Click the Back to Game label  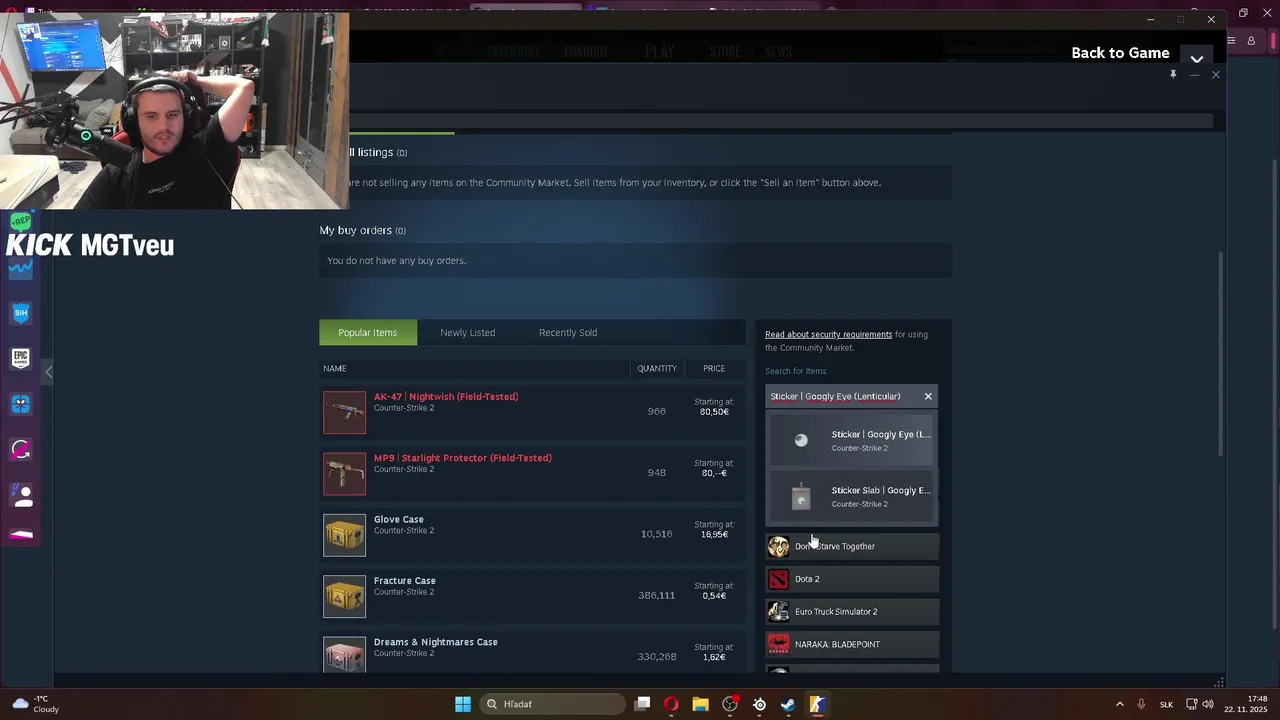[x=1120, y=53]
